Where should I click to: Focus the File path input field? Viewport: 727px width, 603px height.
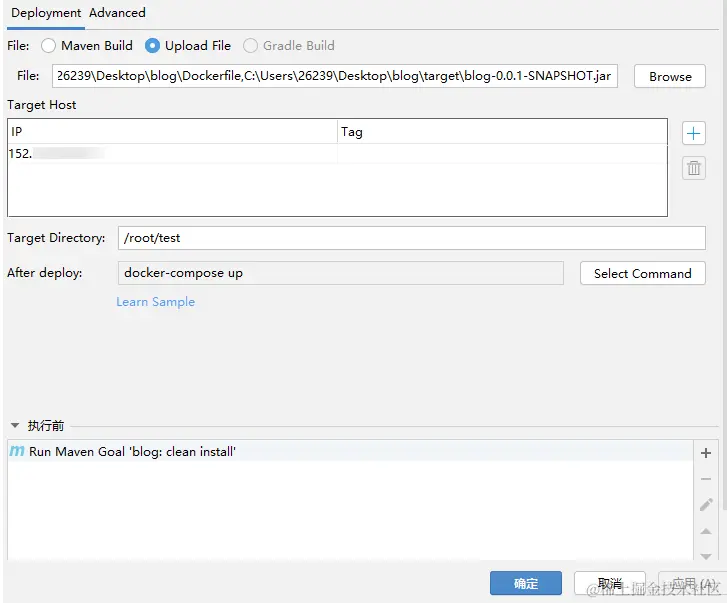coord(335,76)
